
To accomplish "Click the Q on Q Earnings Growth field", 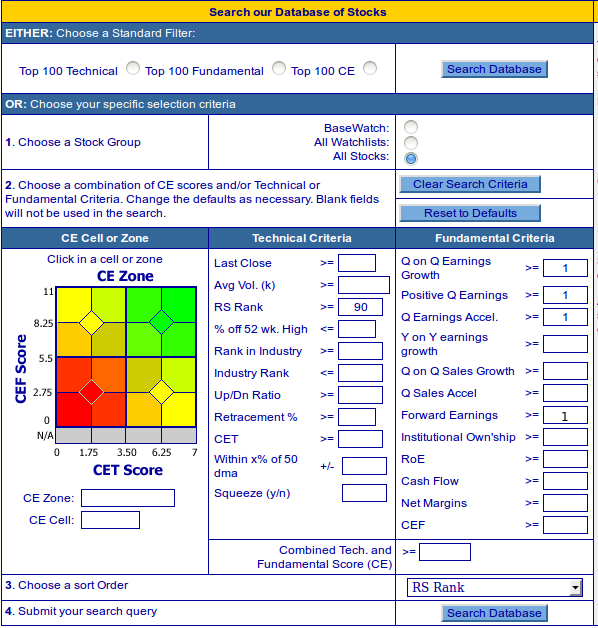I will (x=565, y=268).
